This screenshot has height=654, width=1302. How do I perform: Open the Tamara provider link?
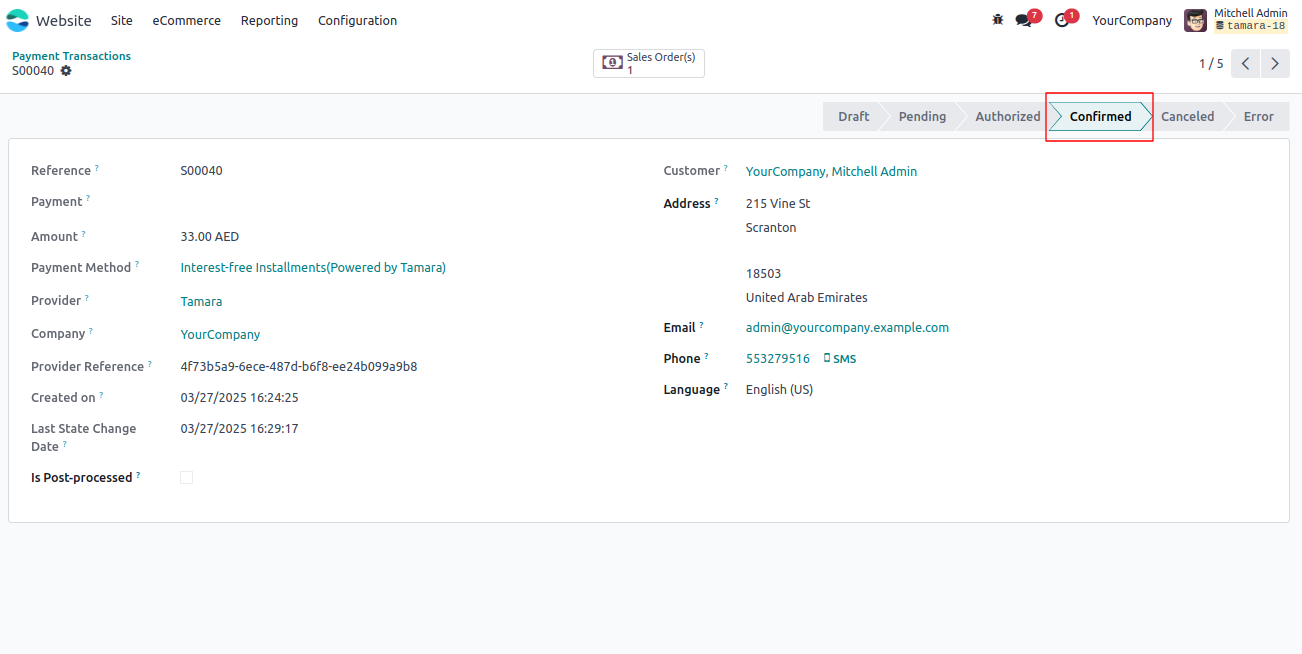[x=201, y=301]
